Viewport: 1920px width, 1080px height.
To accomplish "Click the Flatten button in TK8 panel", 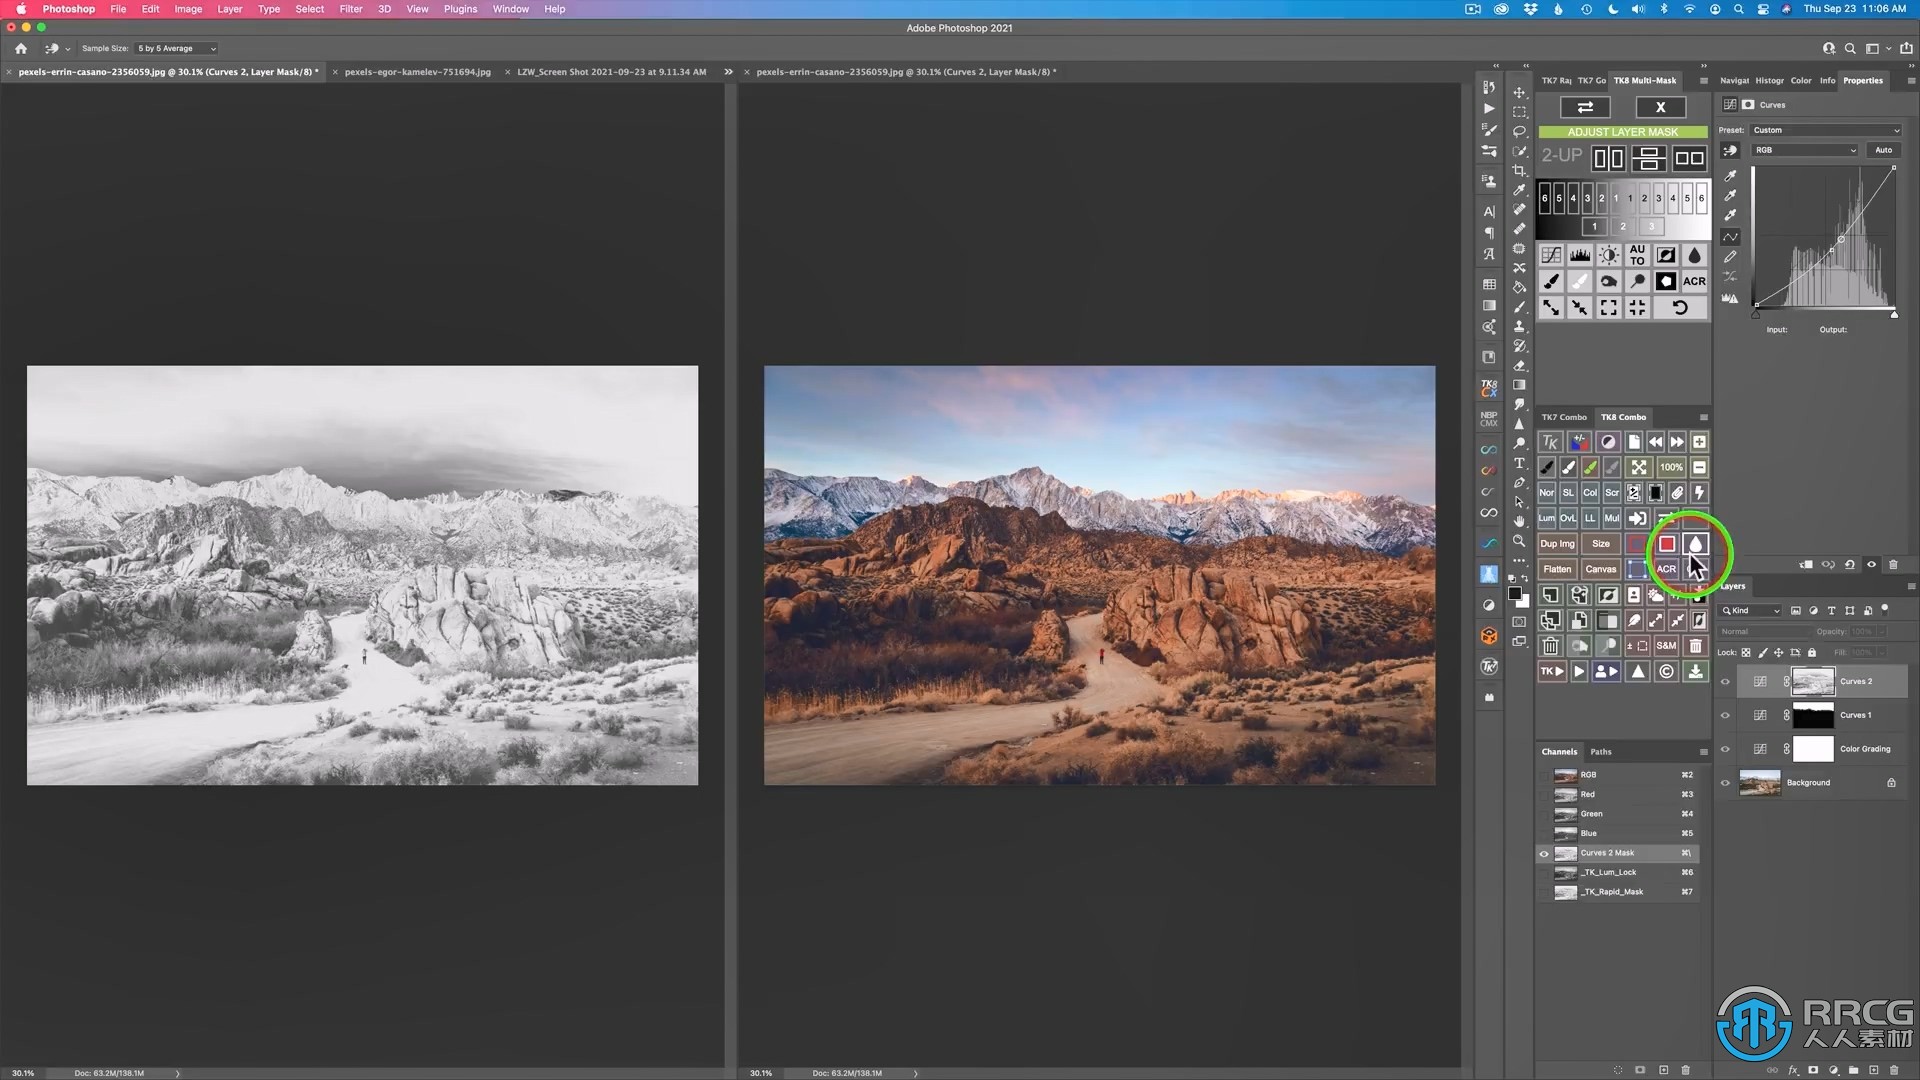I will 1556,568.
